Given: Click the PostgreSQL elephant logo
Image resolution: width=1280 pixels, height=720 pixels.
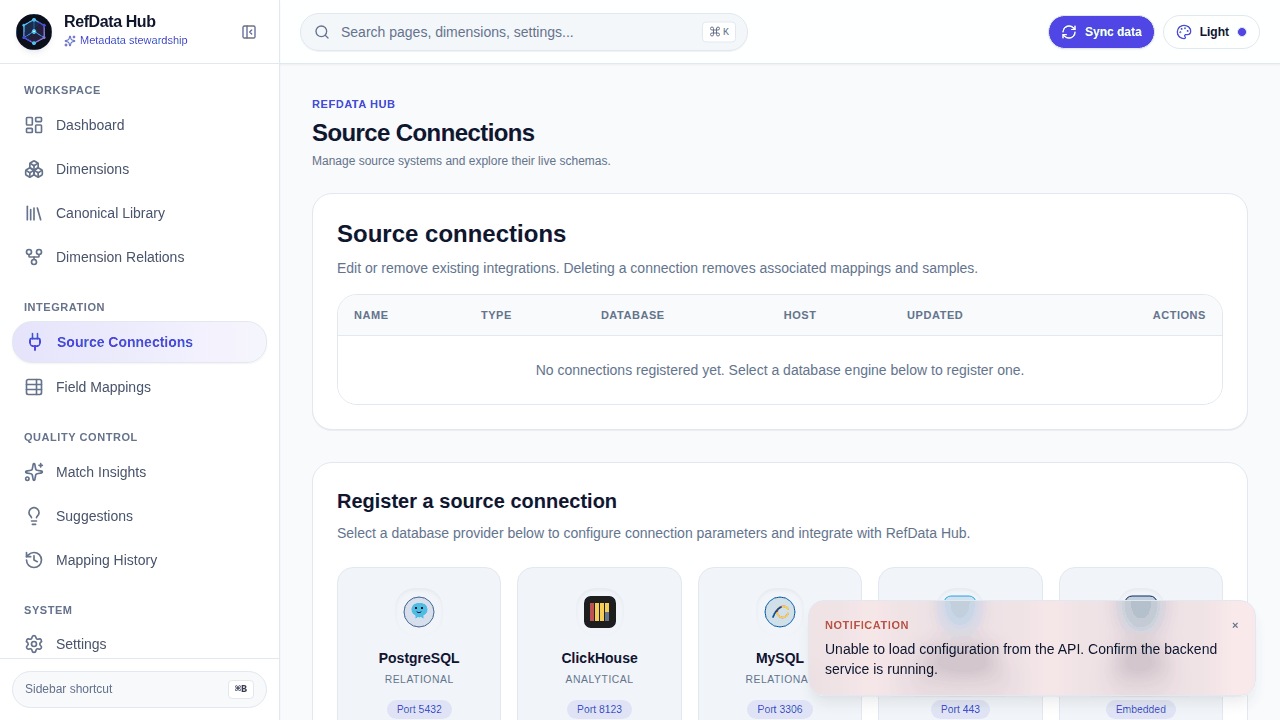Looking at the screenshot, I should tap(419, 611).
